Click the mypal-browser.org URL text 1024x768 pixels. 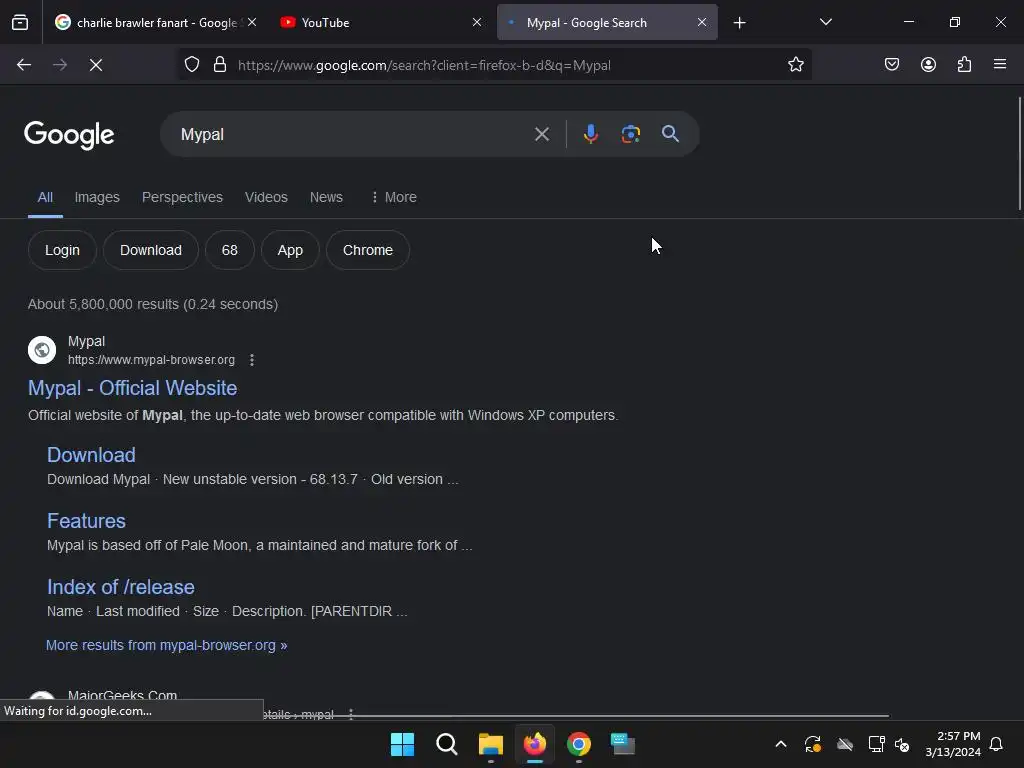[152, 360]
